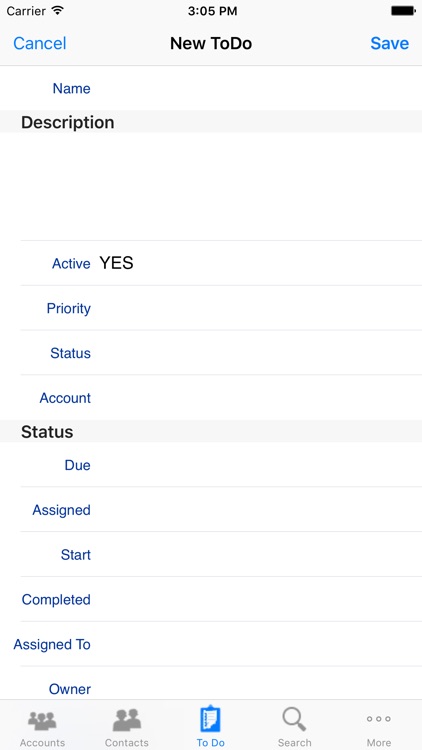Tap the Wi-Fi status icon
Viewport: 422px width, 750px height.
(x=57, y=11)
